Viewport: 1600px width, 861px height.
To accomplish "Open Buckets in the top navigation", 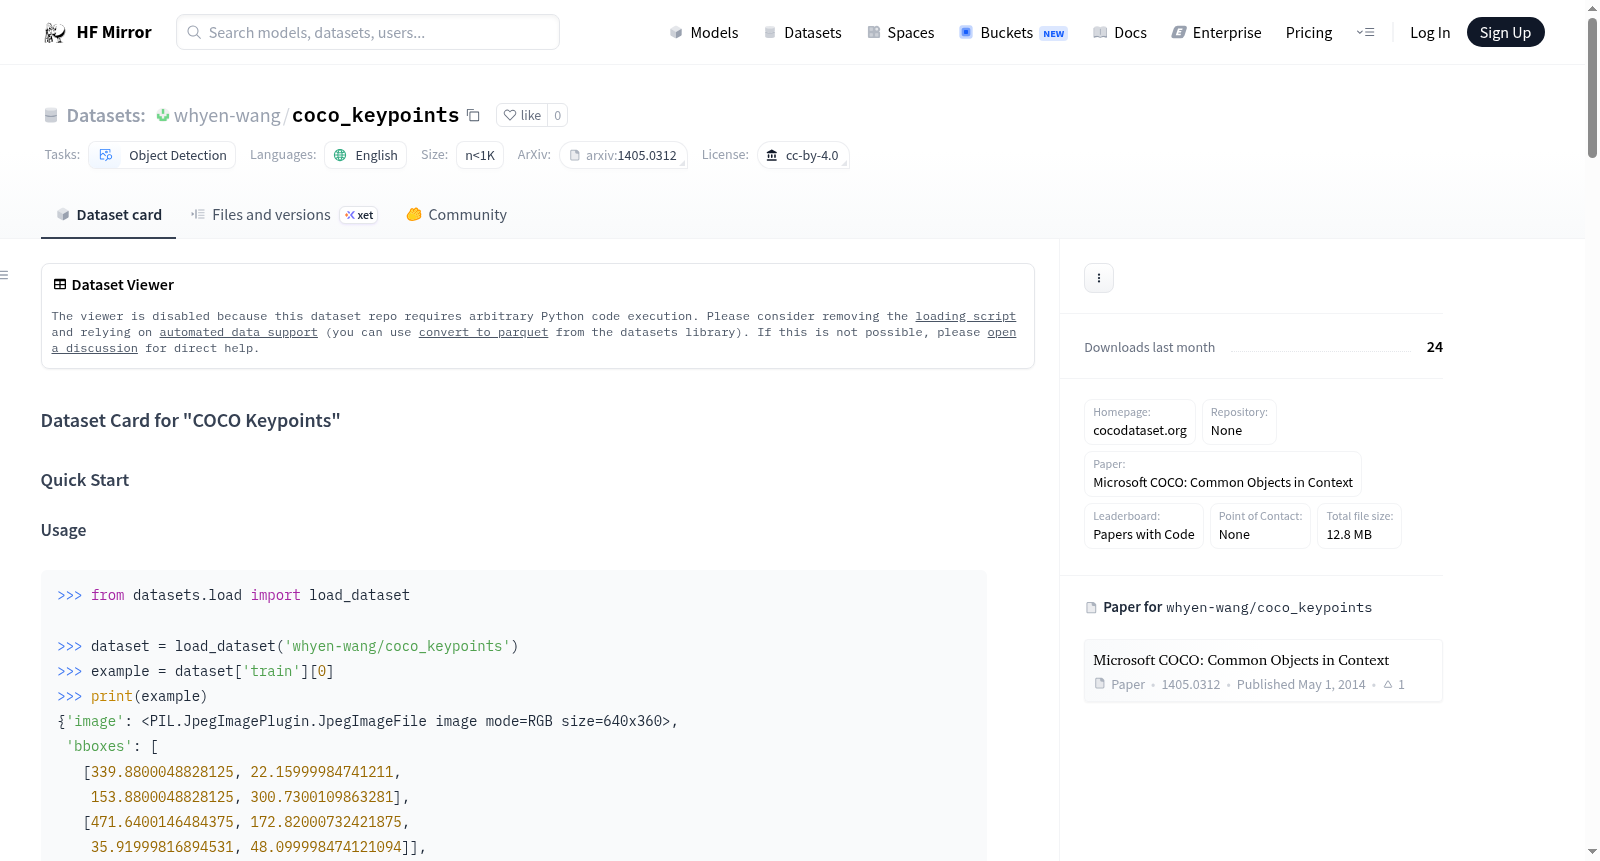I will [x=1013, y=33].
